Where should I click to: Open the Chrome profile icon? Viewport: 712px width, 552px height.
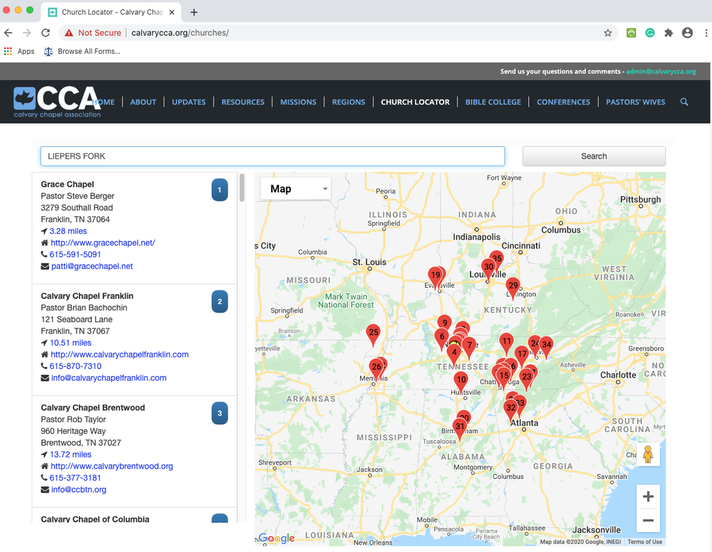687,33
